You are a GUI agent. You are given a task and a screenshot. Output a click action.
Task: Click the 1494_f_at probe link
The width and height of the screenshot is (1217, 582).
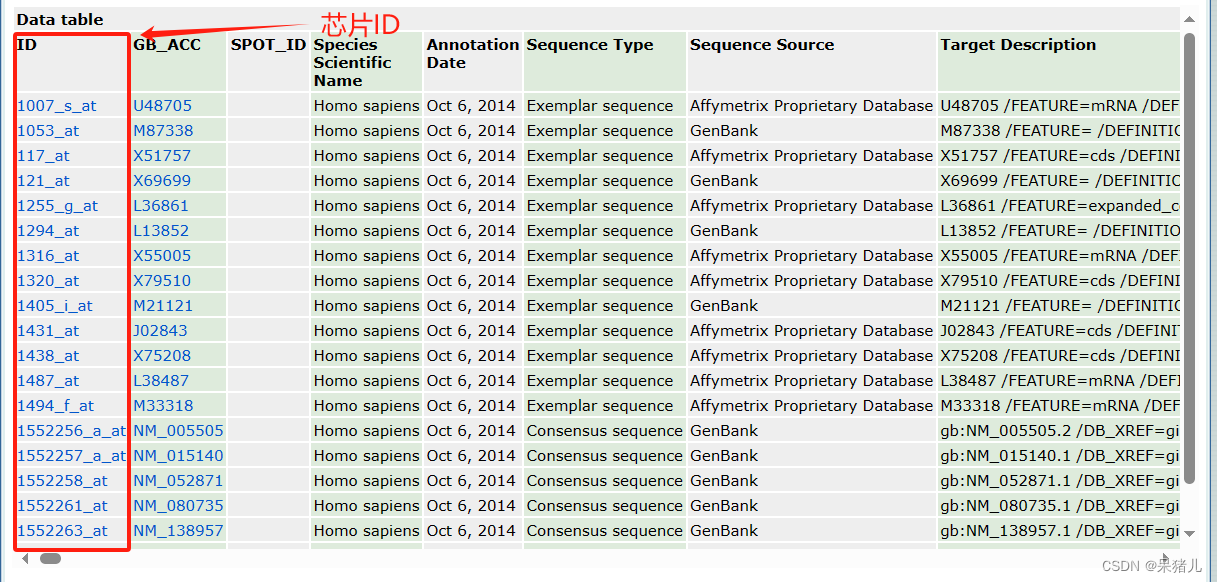(x=55, y=406)
